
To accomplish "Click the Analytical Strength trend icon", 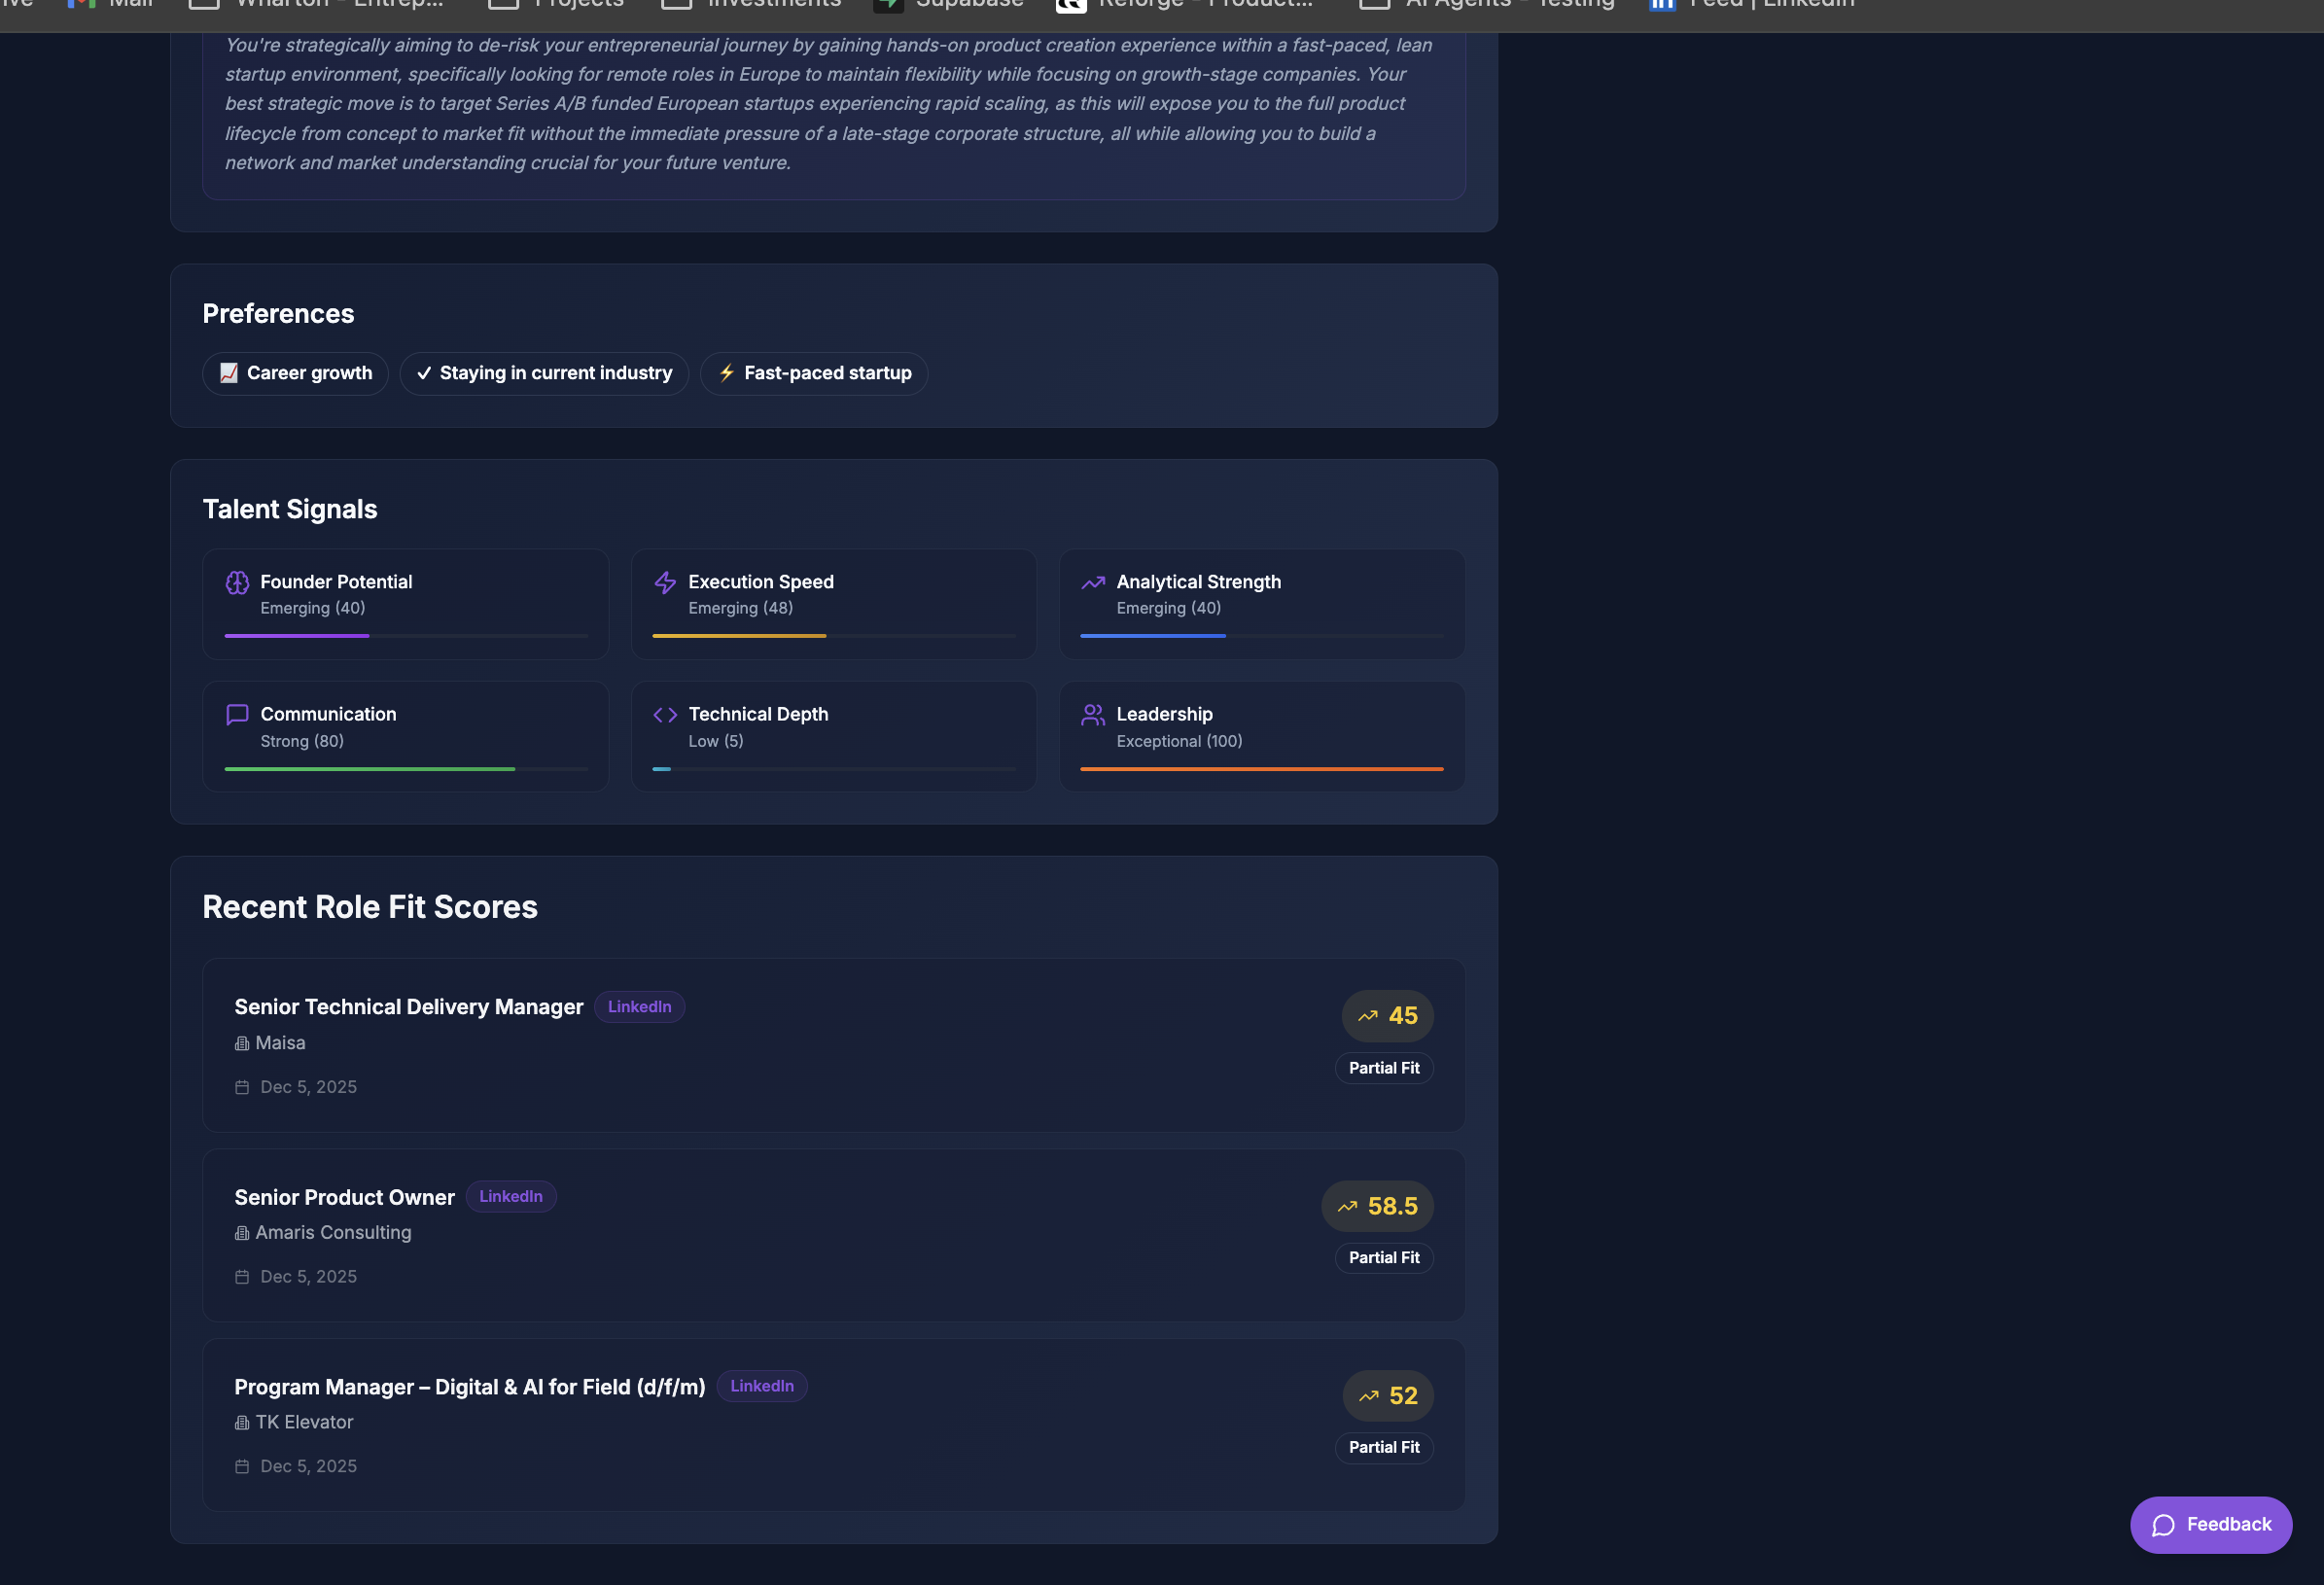I will (x=1093, y=582).
